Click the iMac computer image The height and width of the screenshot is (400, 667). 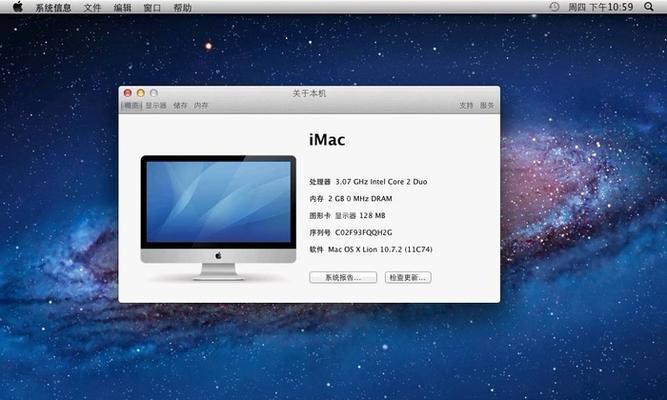(x=218, y=217)
